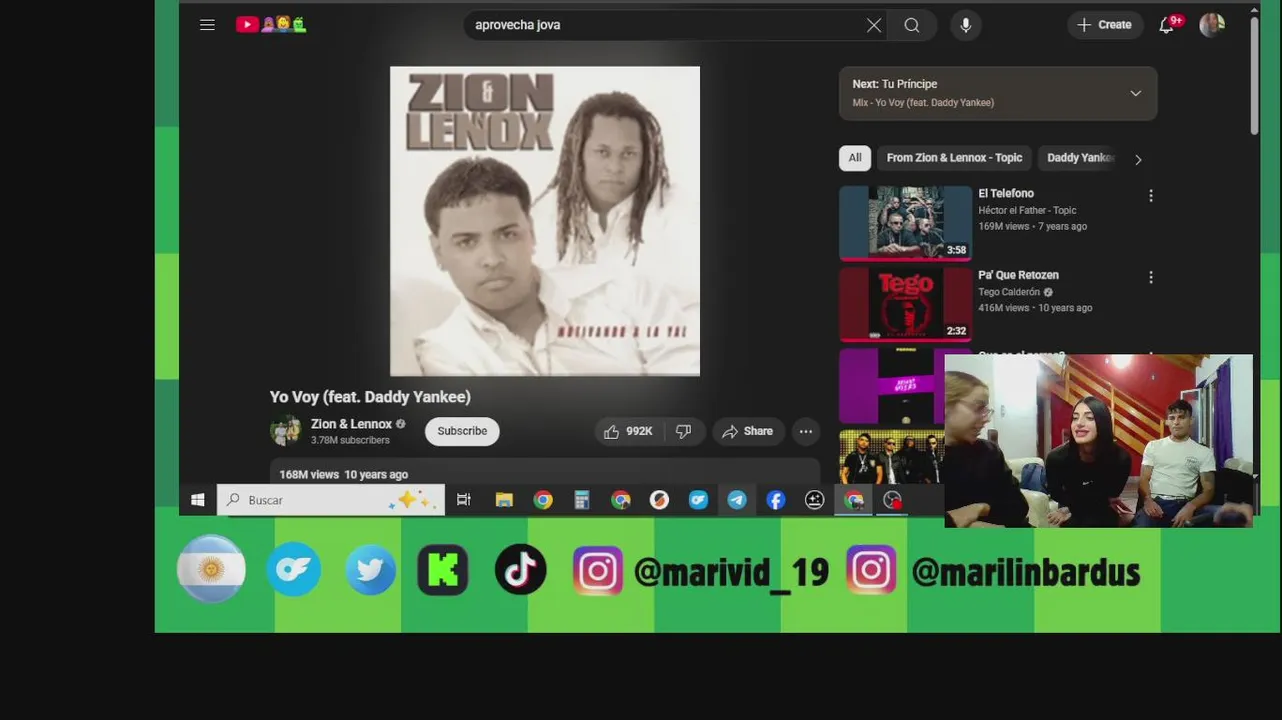Open options menu for Pa' Que Retozen
The image size is (1282, 720).
(x=1151, y=277)
